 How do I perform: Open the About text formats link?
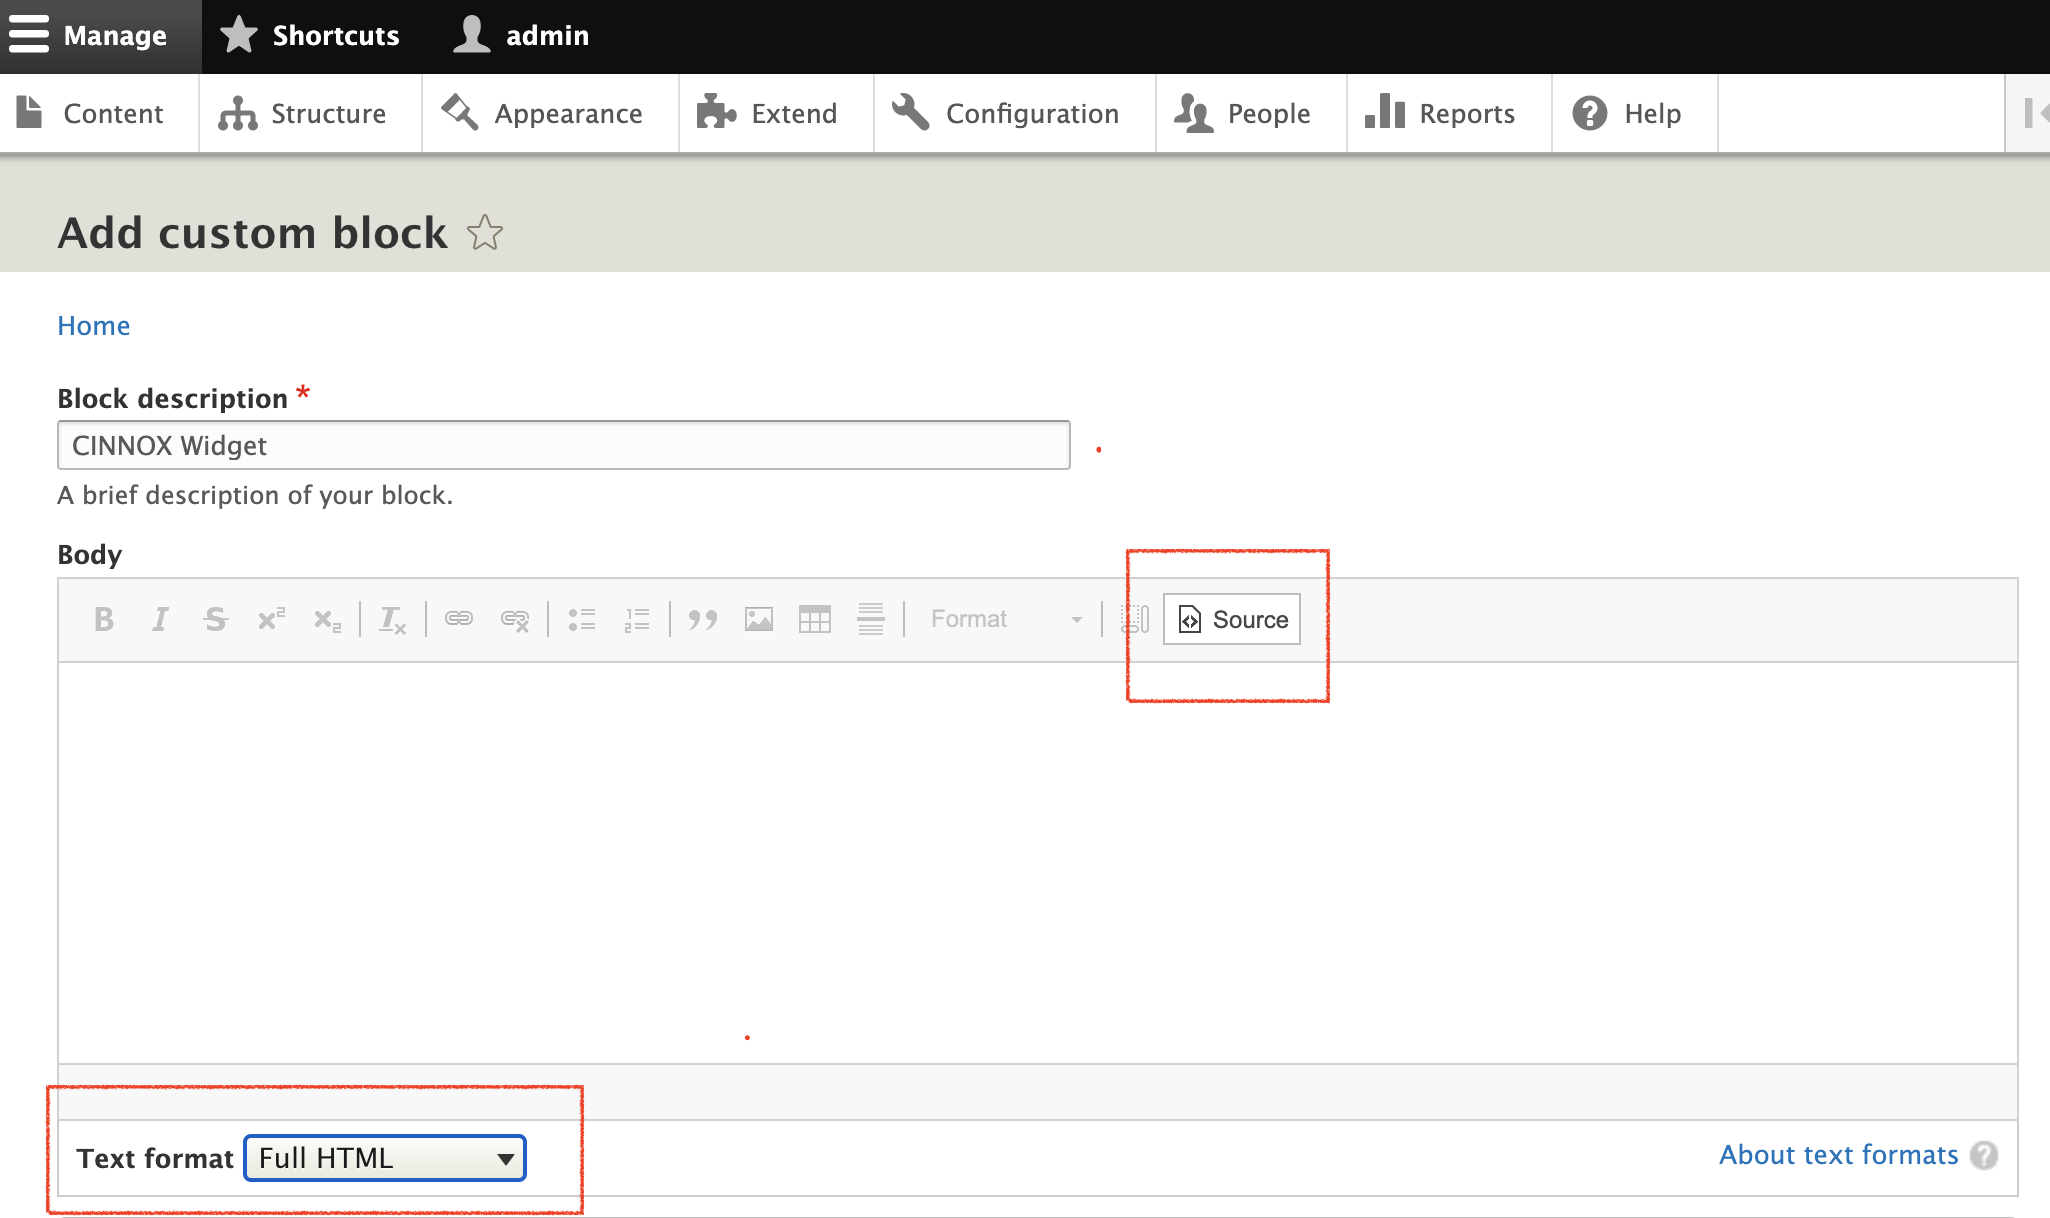point(1838,1155)
